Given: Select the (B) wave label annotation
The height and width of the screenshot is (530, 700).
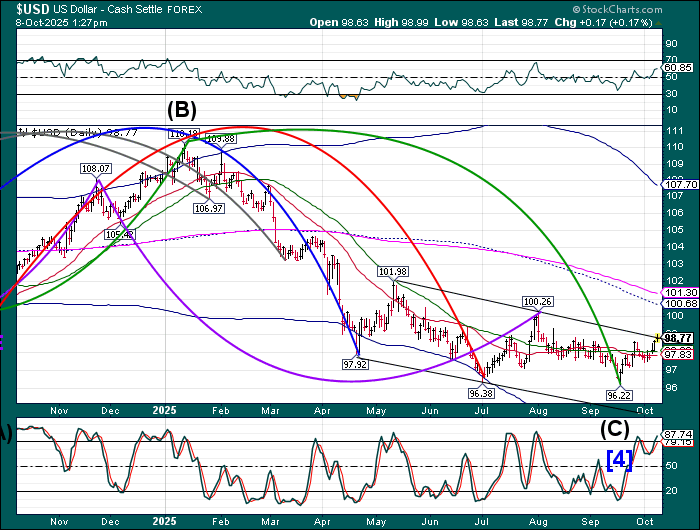Looking at the screenshot, I should pyautogui.click(x=182, y=109).
